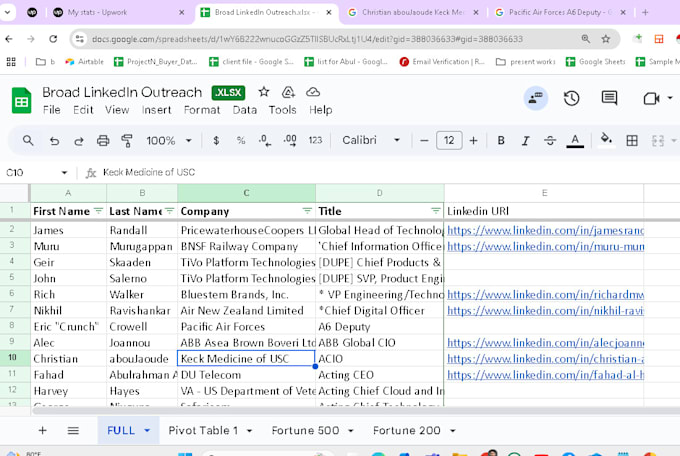This screenshot has height=456, width=680.
Task: Open the fill color picker
Action: (x=605, y=141)
